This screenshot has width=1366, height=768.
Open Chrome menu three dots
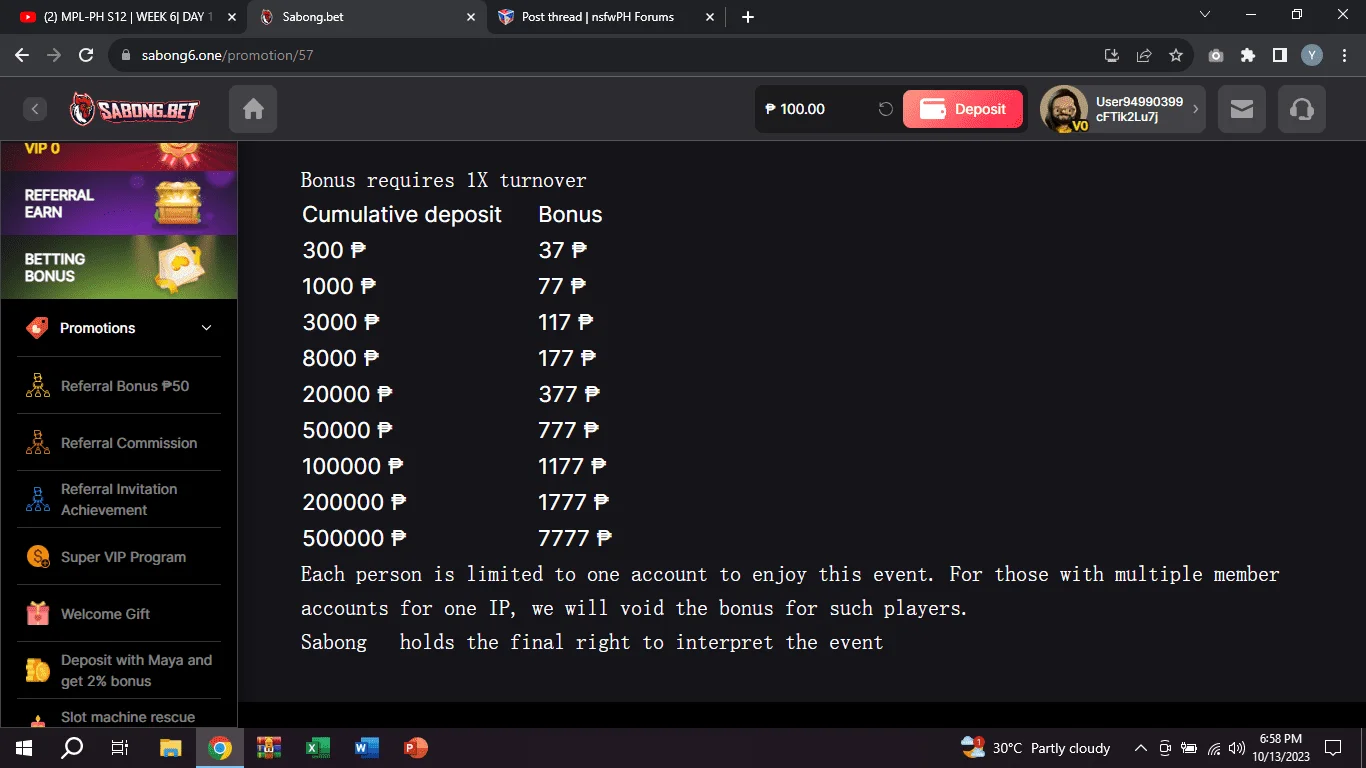point(1343,55)
